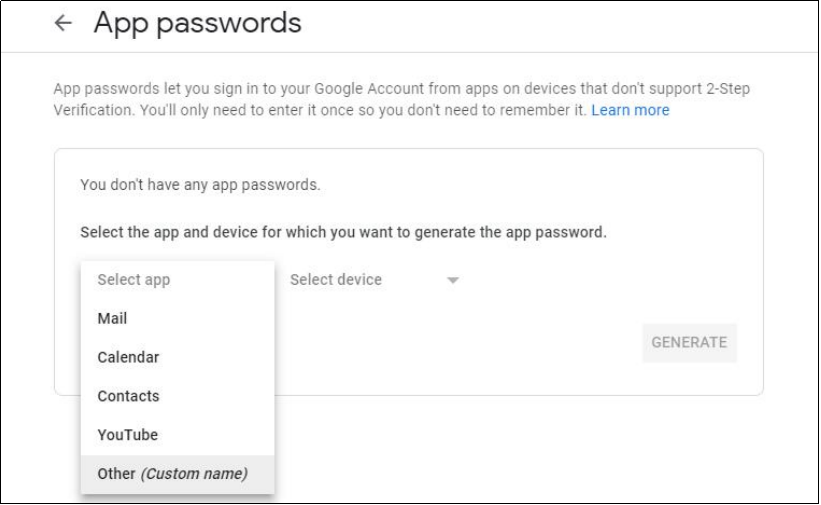This screenshot has height=505, width=821.
Task: Select Calendar in the app dropdown
Action: coord(128,357)
